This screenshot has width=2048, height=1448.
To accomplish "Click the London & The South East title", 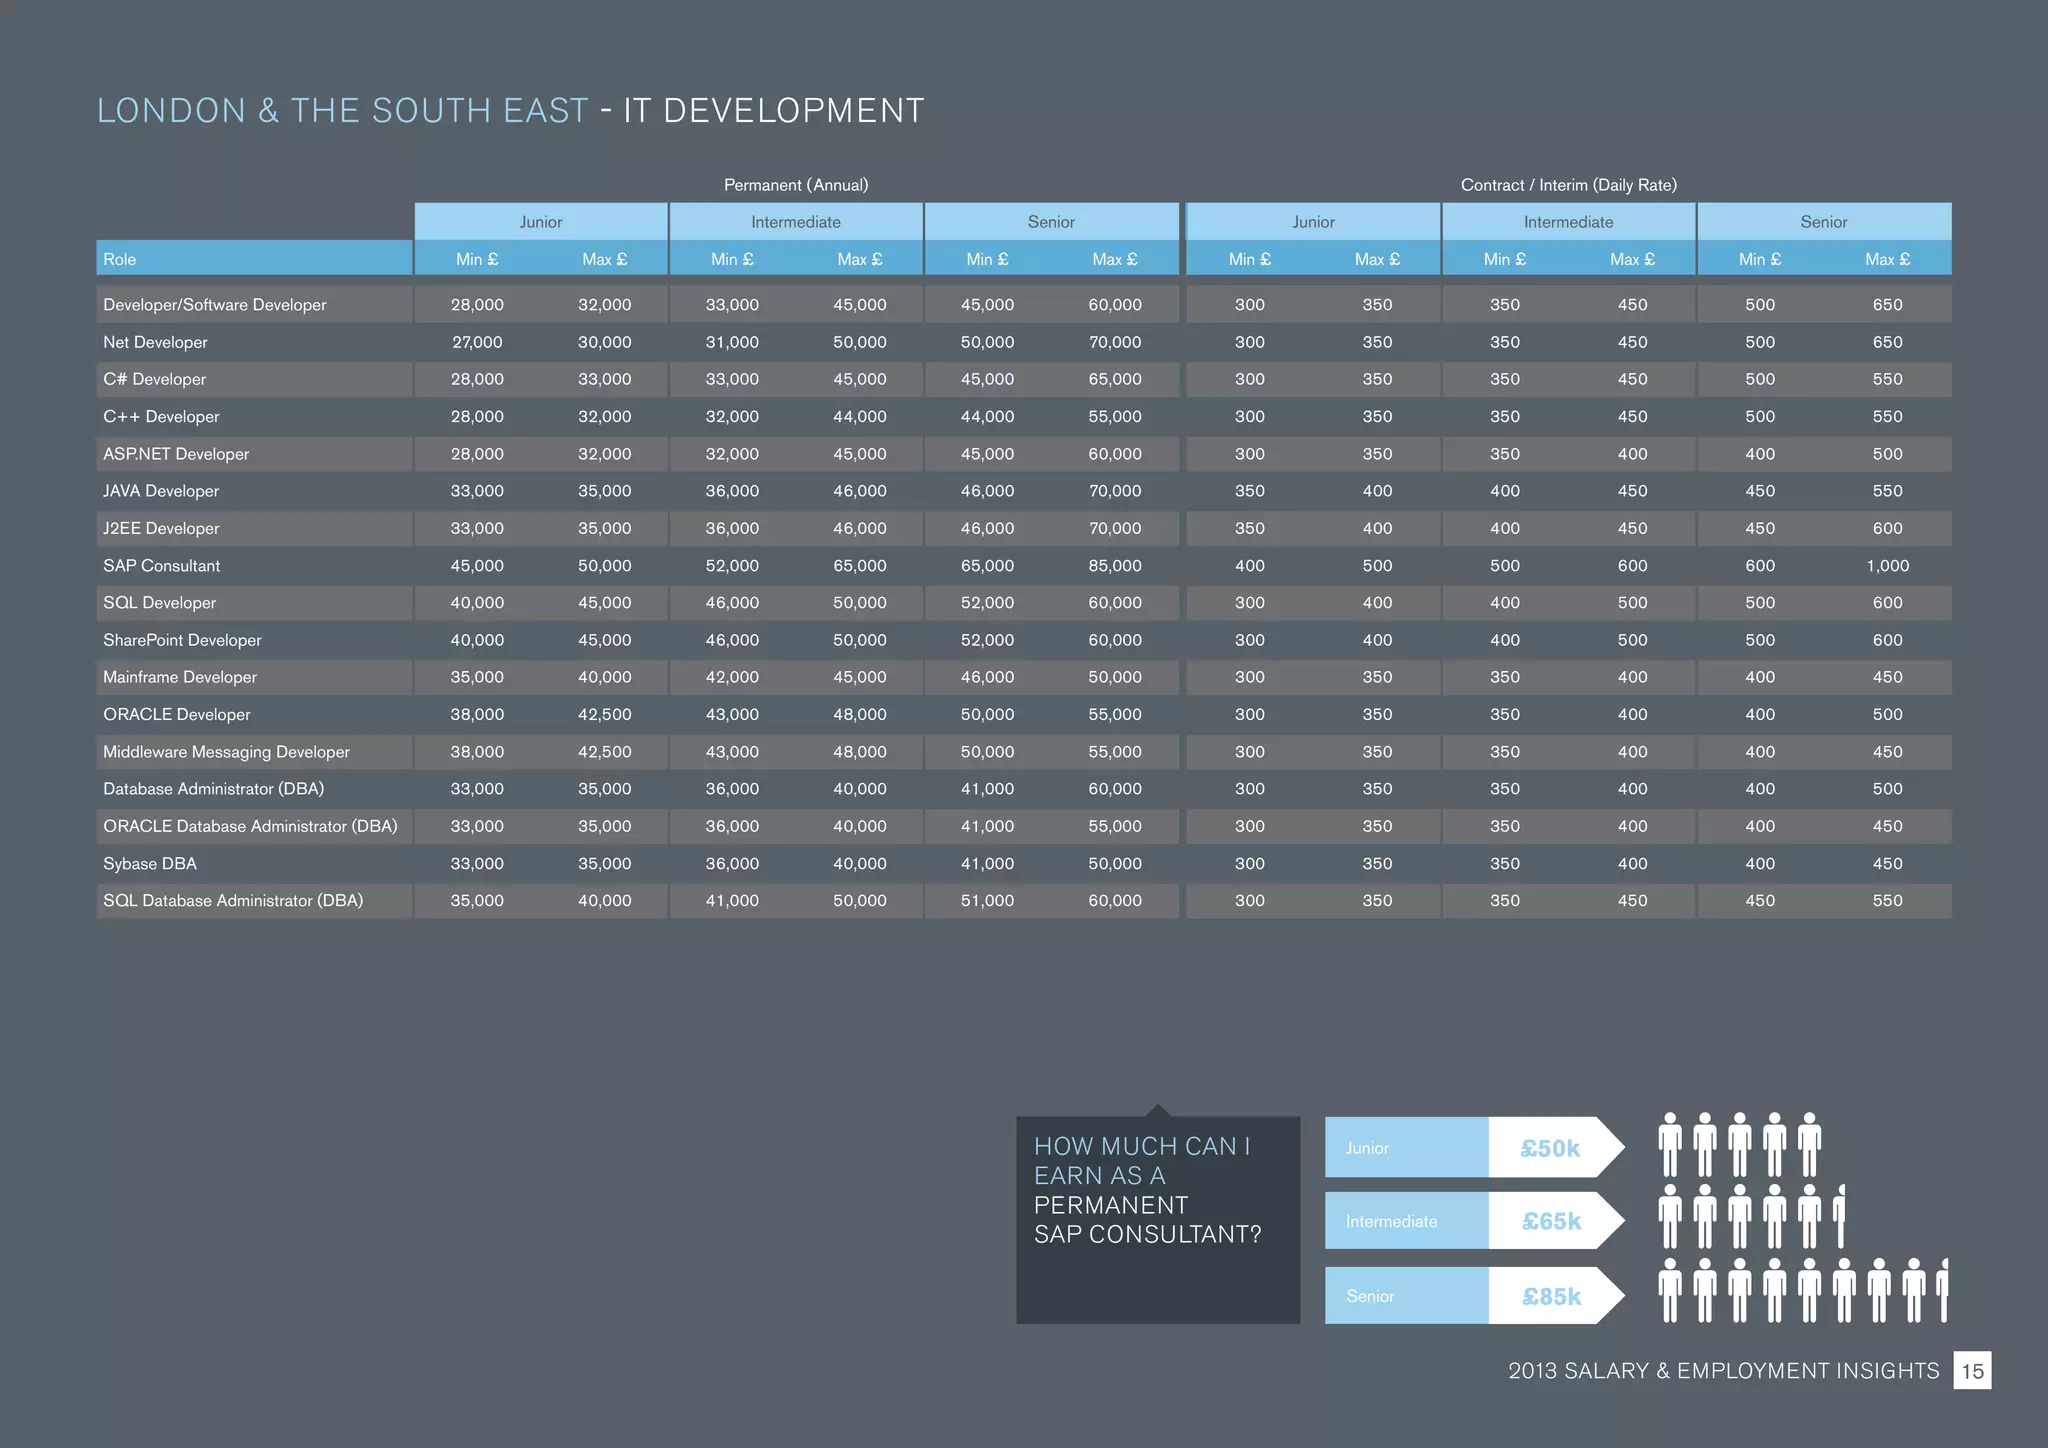I will click(342, 110).
